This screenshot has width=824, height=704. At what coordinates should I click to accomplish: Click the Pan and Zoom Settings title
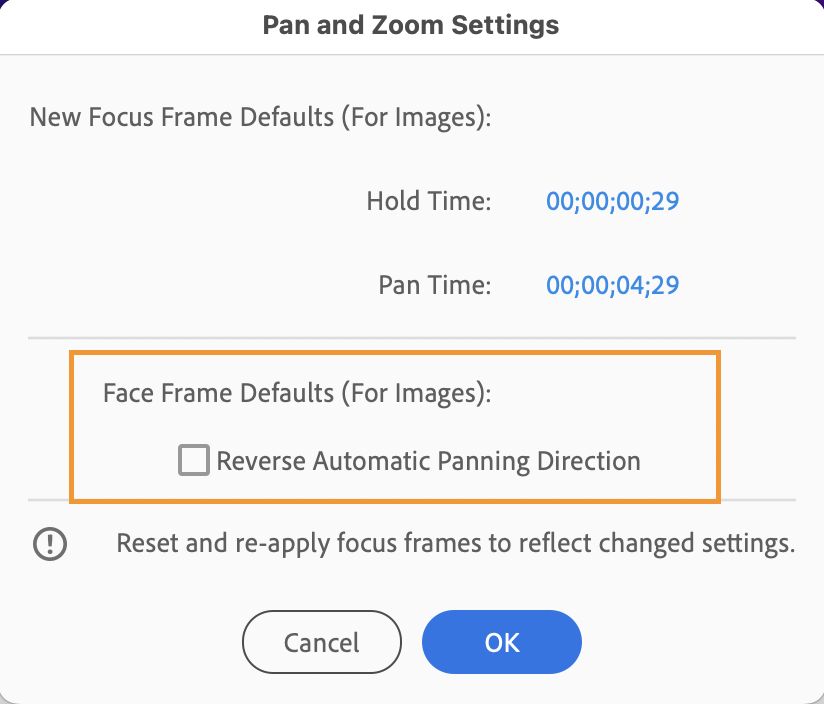tap(411, 25)
